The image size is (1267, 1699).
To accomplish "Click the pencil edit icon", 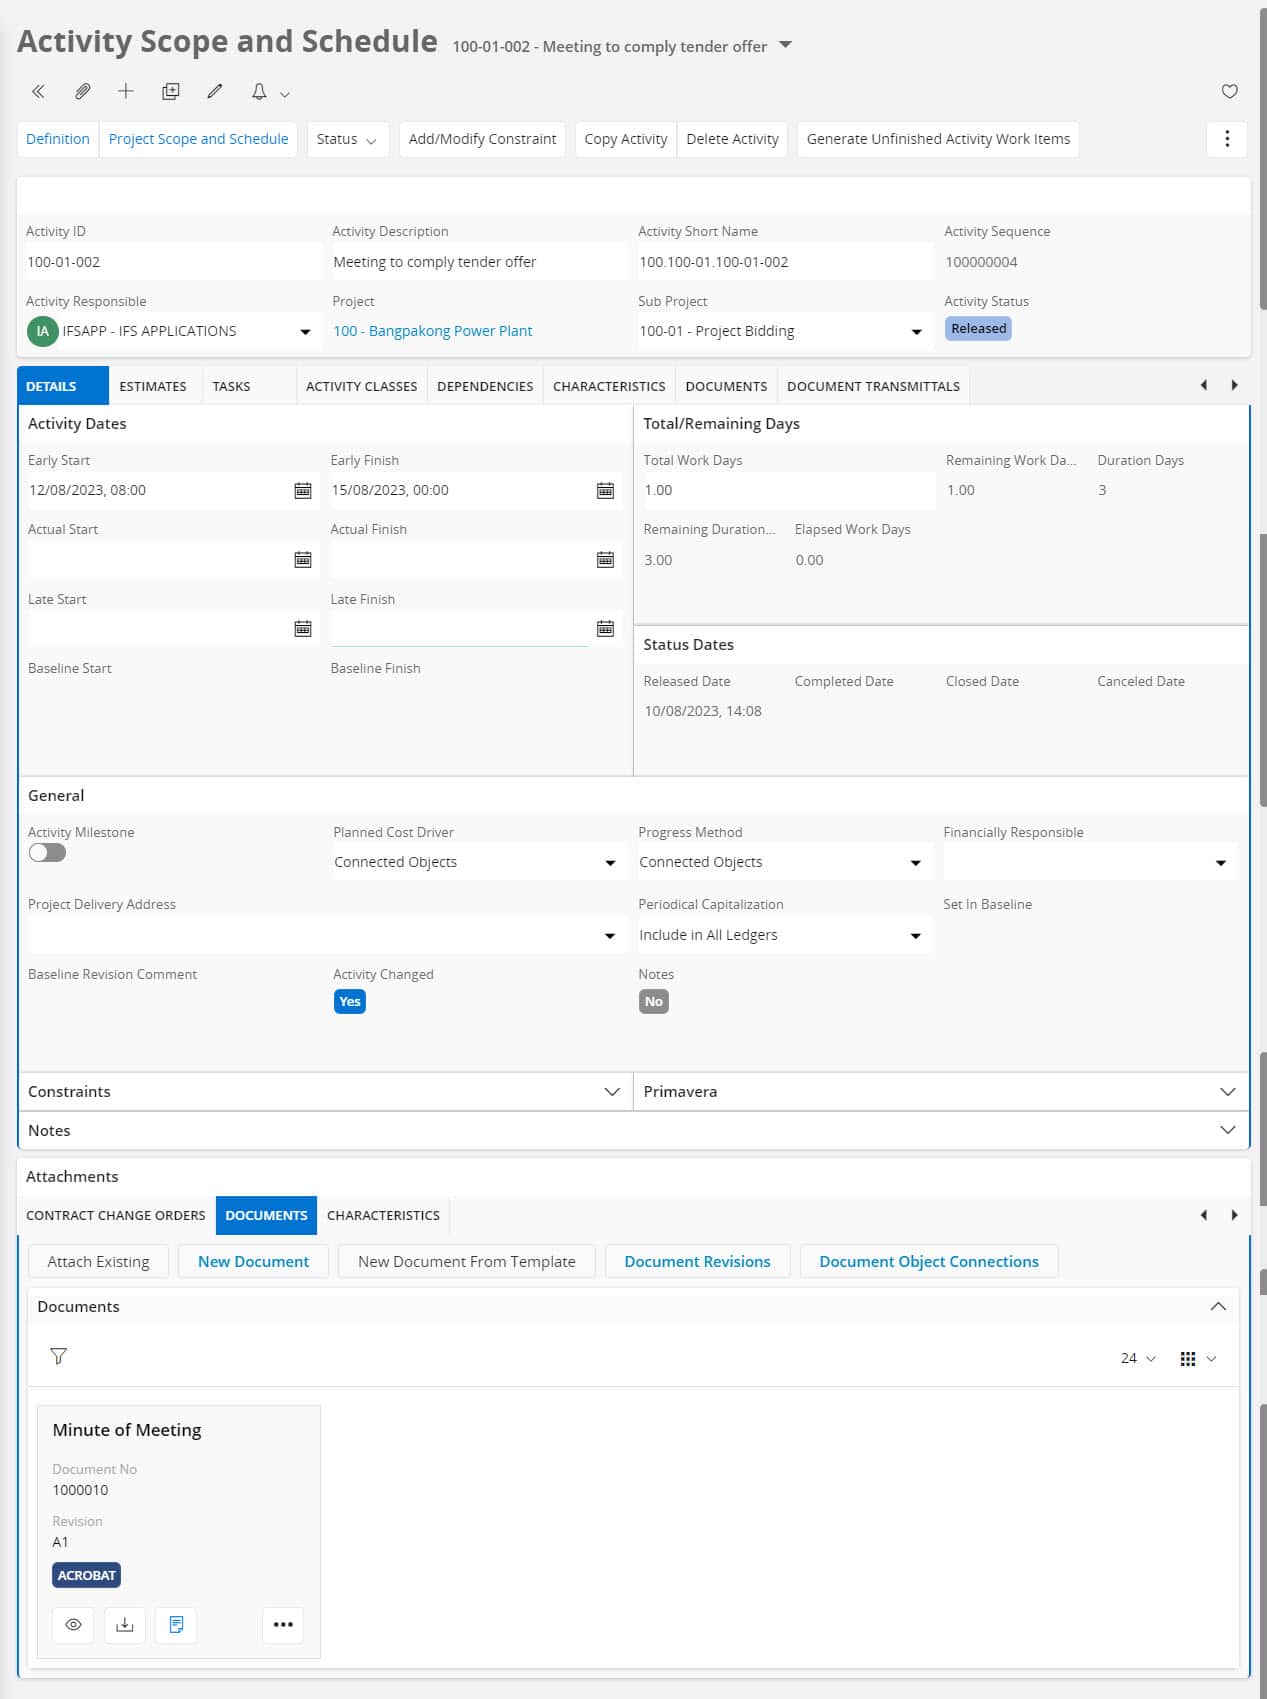I will (x=215, y=92).
